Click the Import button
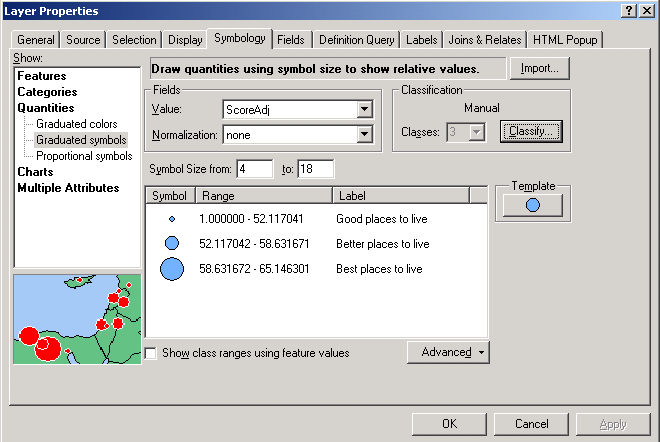Screen dimensions: 660x442 [540, 69]
